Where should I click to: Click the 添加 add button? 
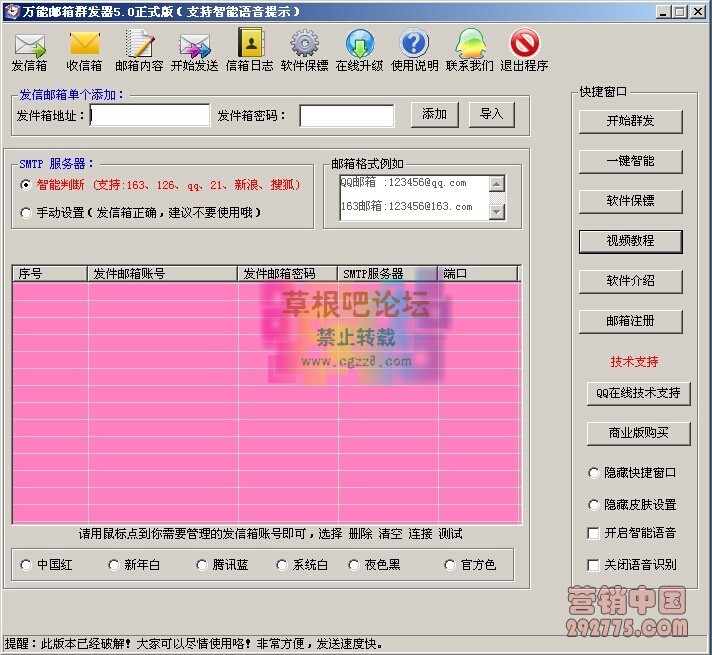pyautogui.click(x=435, y=114)
